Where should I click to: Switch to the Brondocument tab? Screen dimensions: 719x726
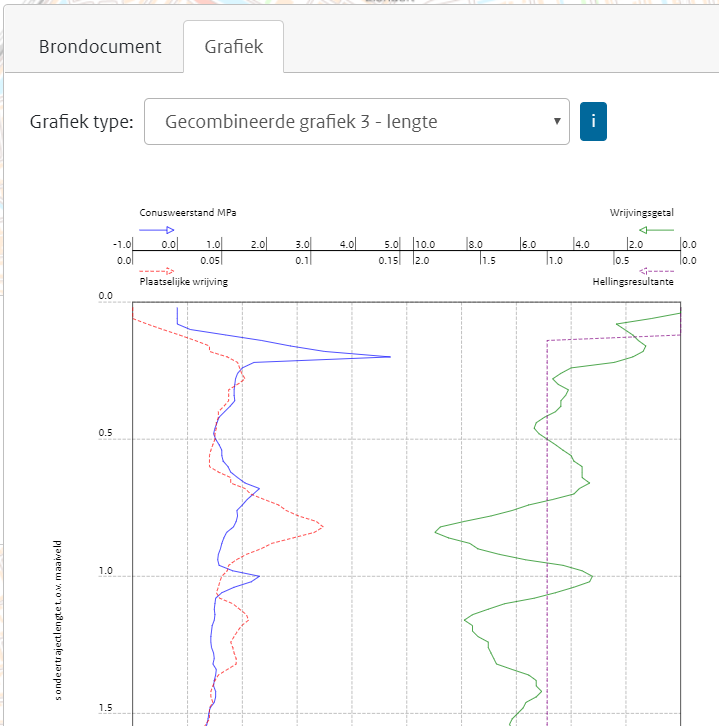point(100,47)
